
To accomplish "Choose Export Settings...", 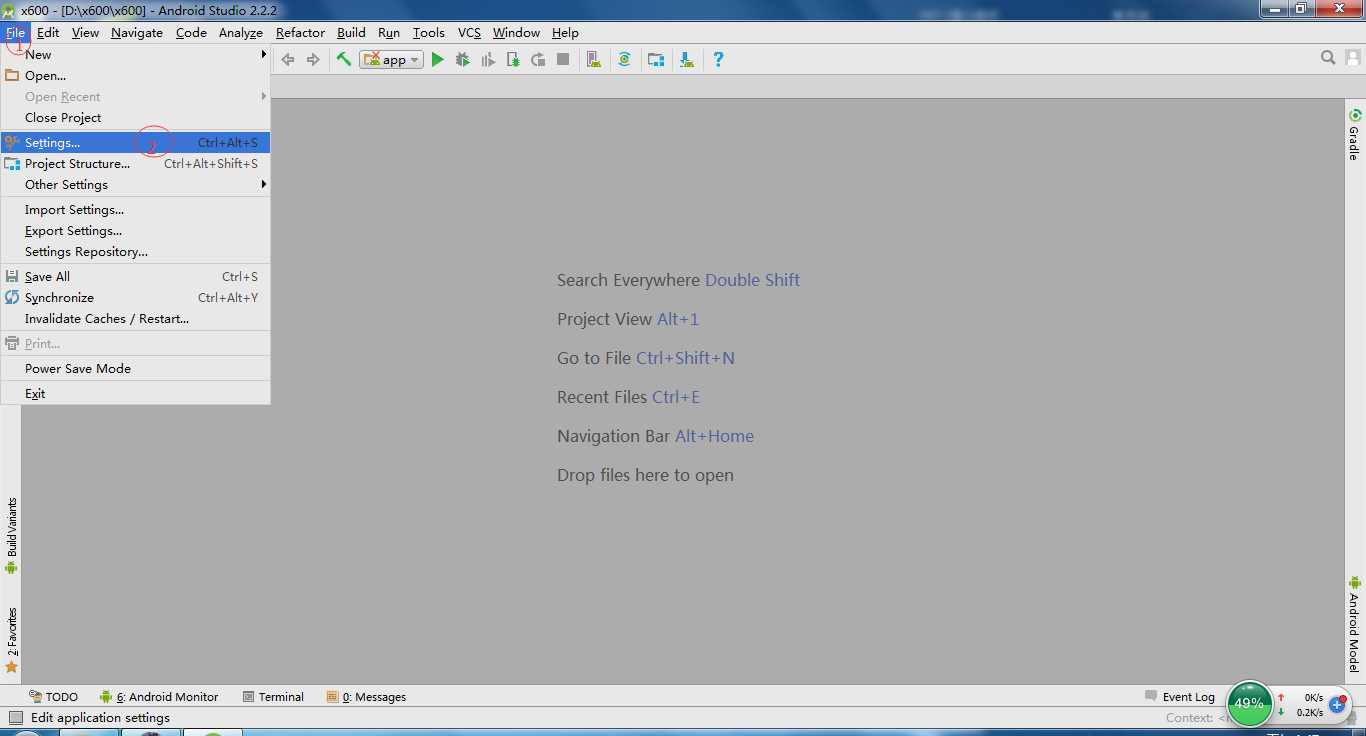I will (135, 231).
